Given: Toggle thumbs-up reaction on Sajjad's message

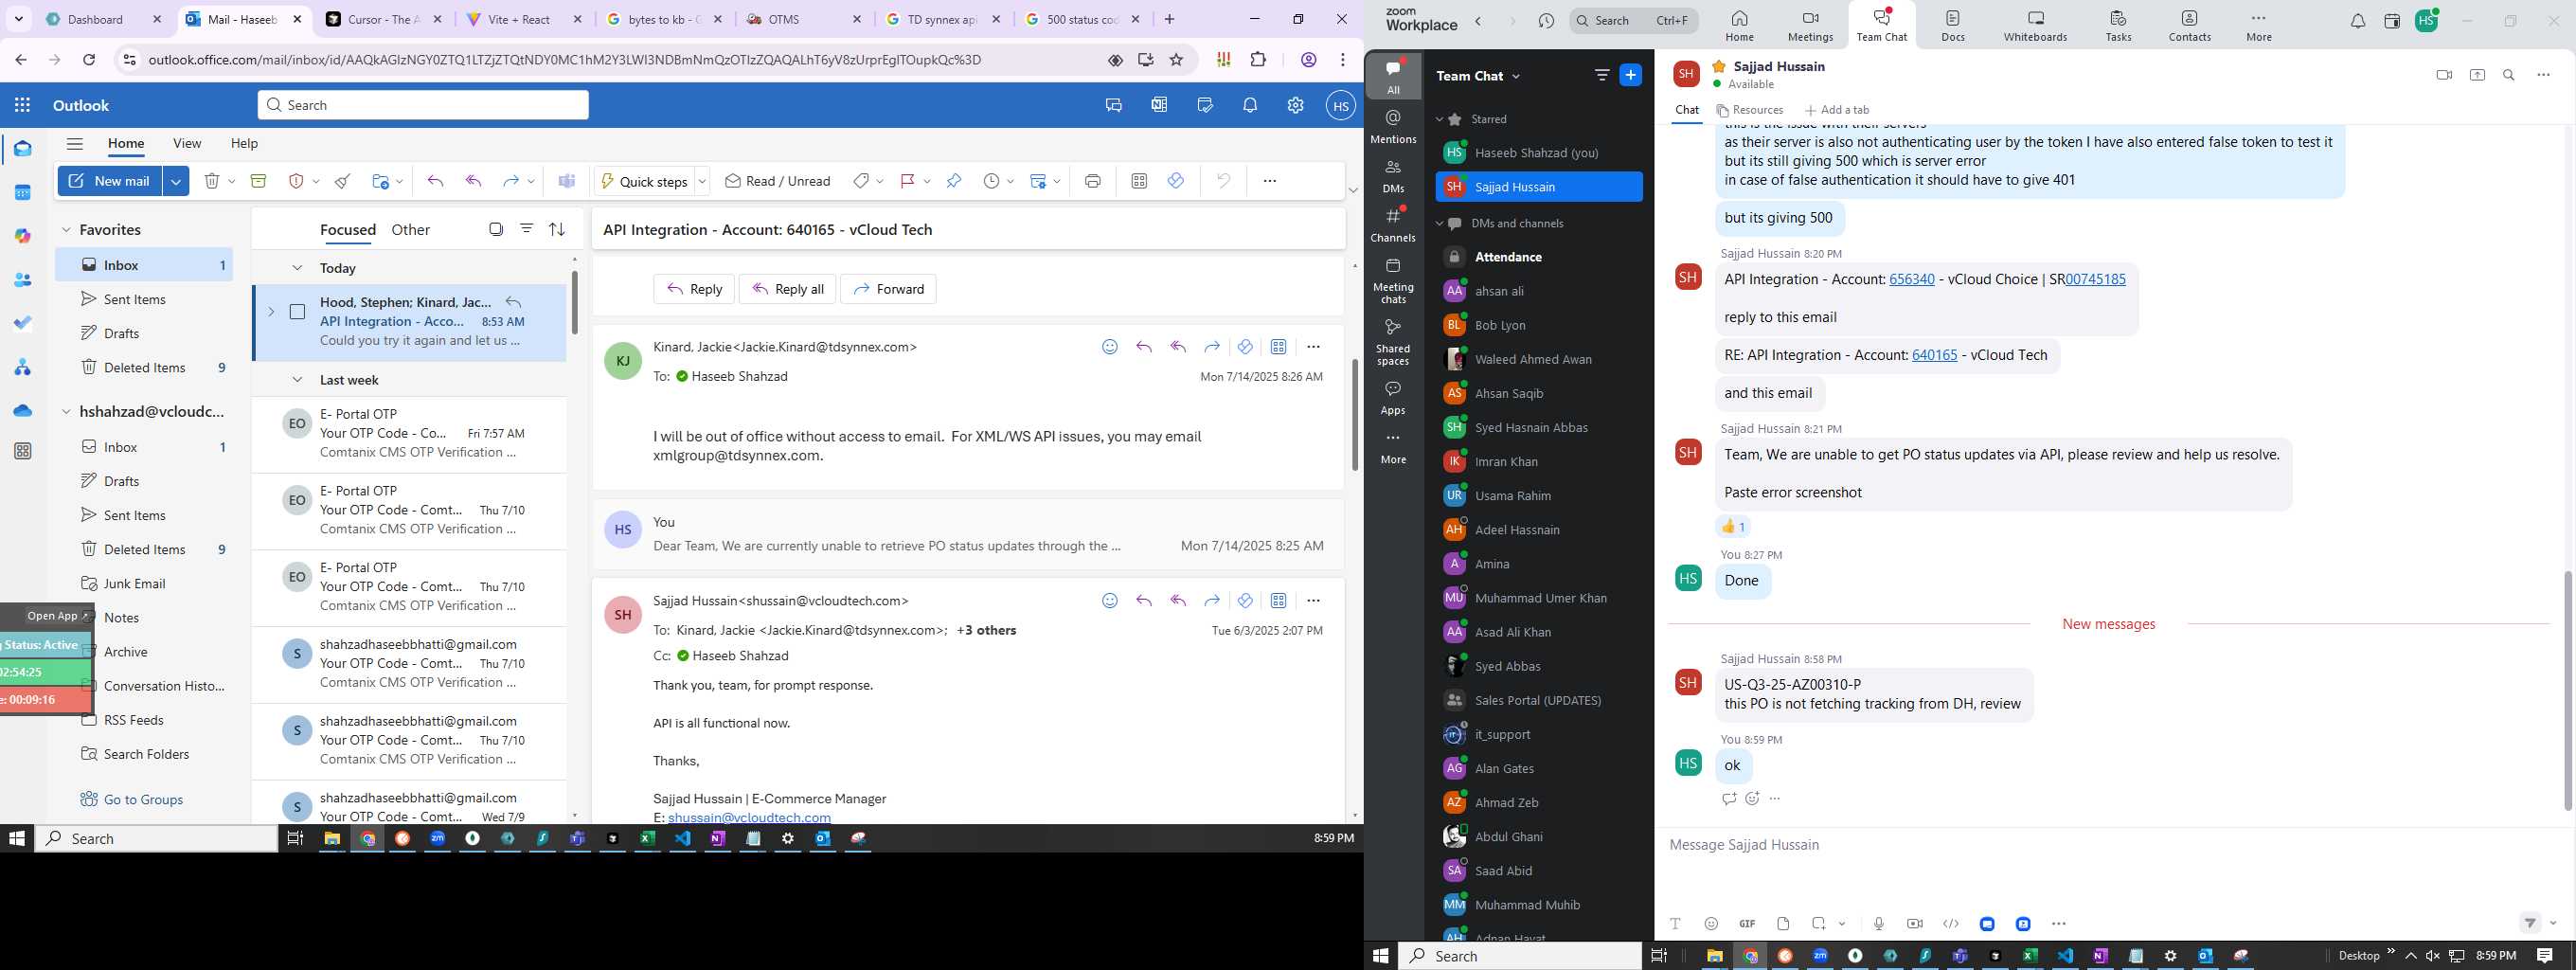Looking at the screenshot, I should point(1734,527).
